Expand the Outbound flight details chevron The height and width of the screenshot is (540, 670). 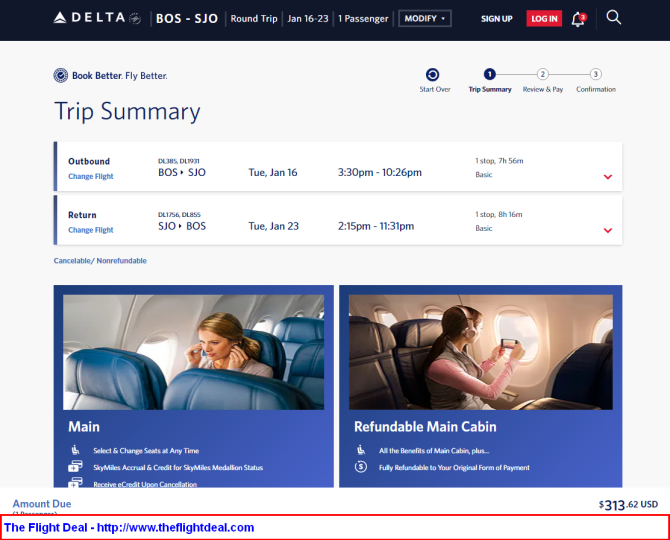point(608,176)
